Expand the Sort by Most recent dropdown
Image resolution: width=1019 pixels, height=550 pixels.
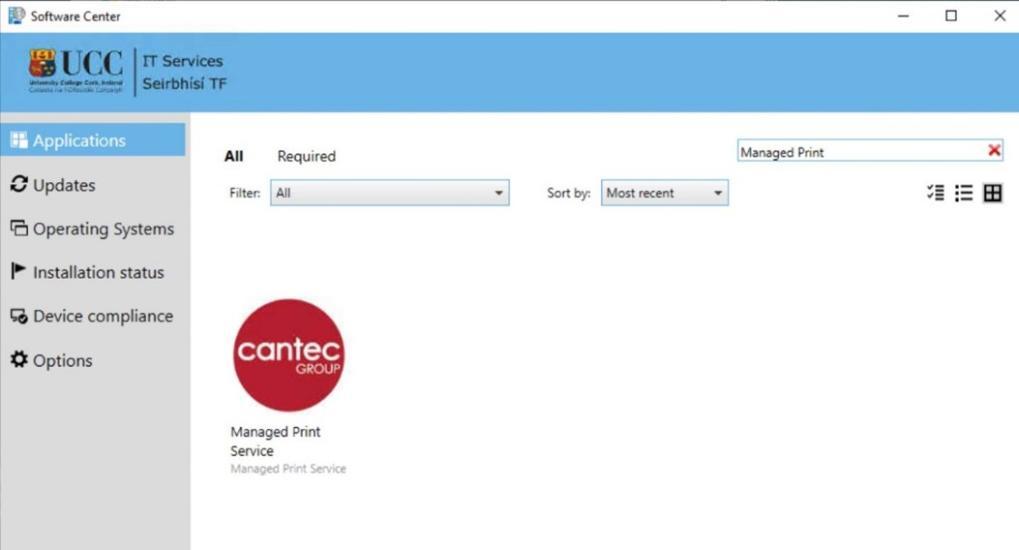[x=664, y=193]
